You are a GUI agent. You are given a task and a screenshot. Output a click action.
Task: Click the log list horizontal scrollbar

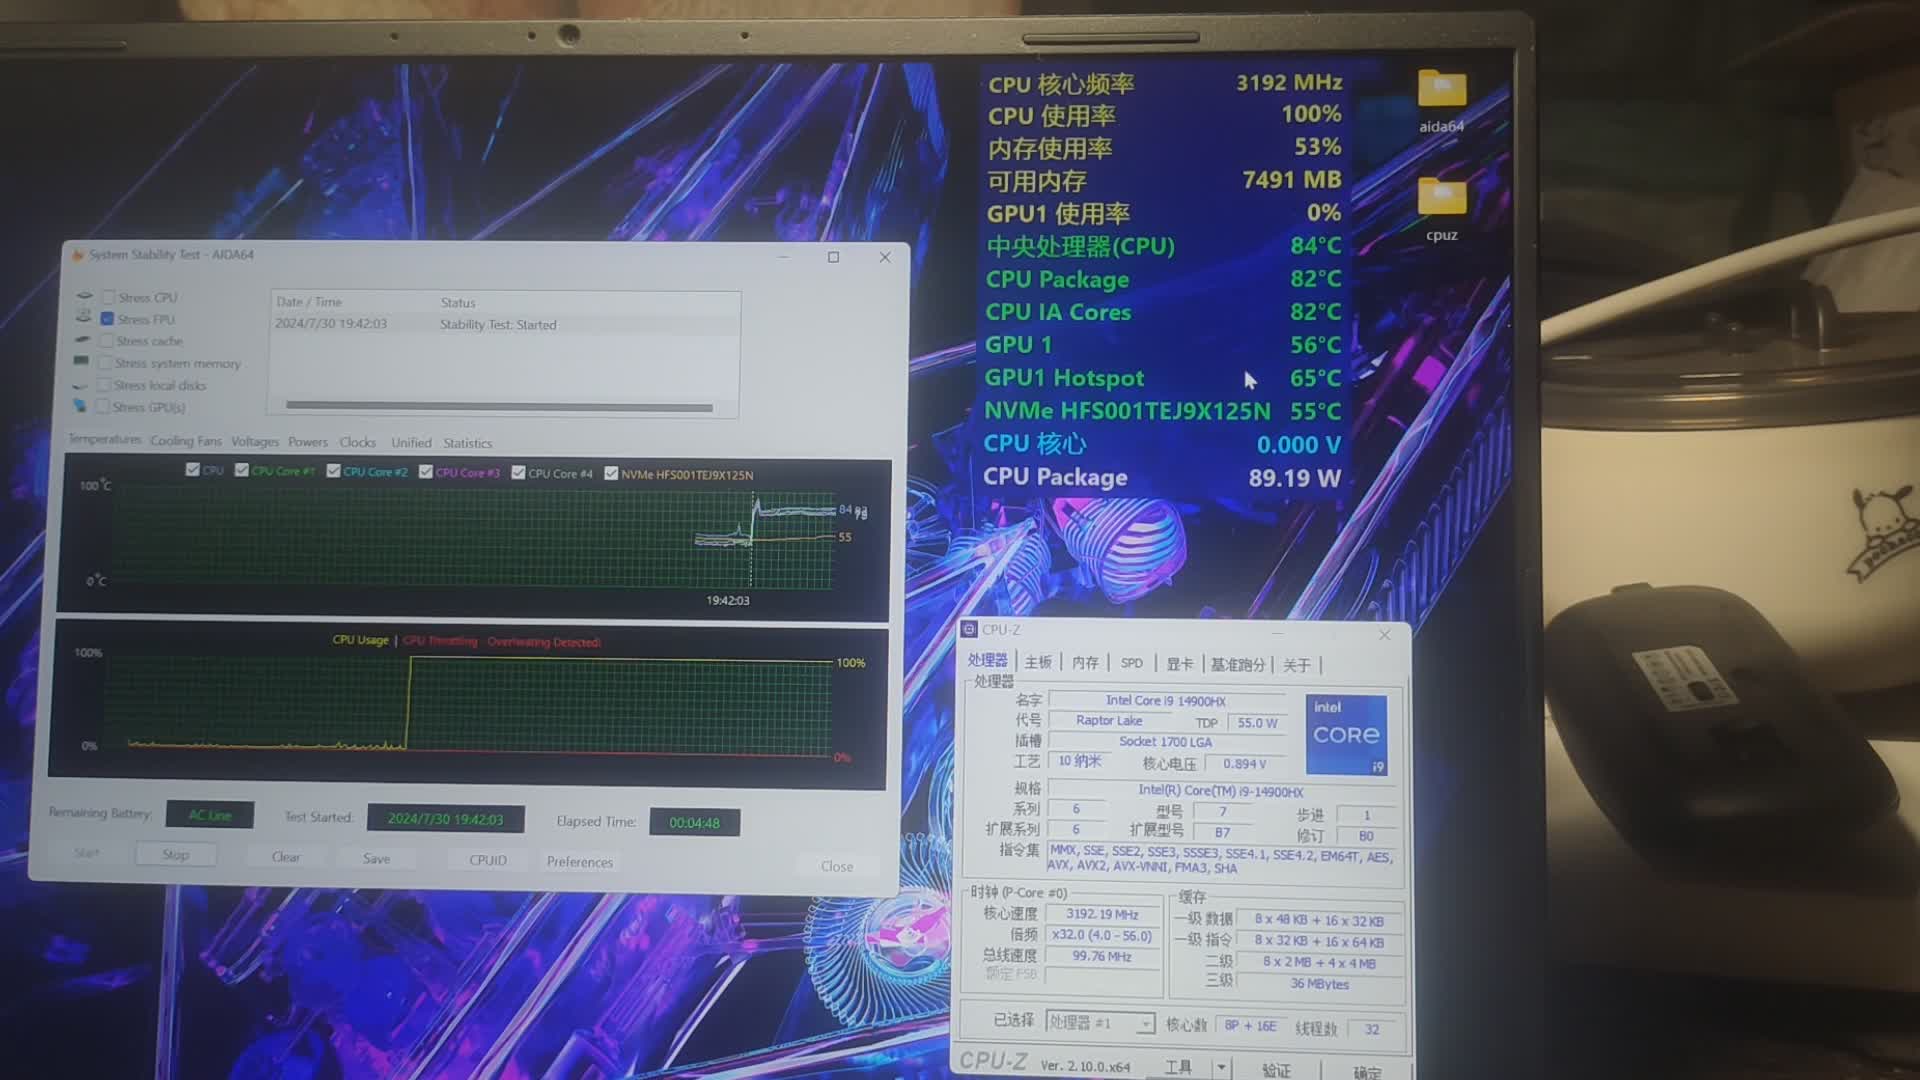pos(499,406)
